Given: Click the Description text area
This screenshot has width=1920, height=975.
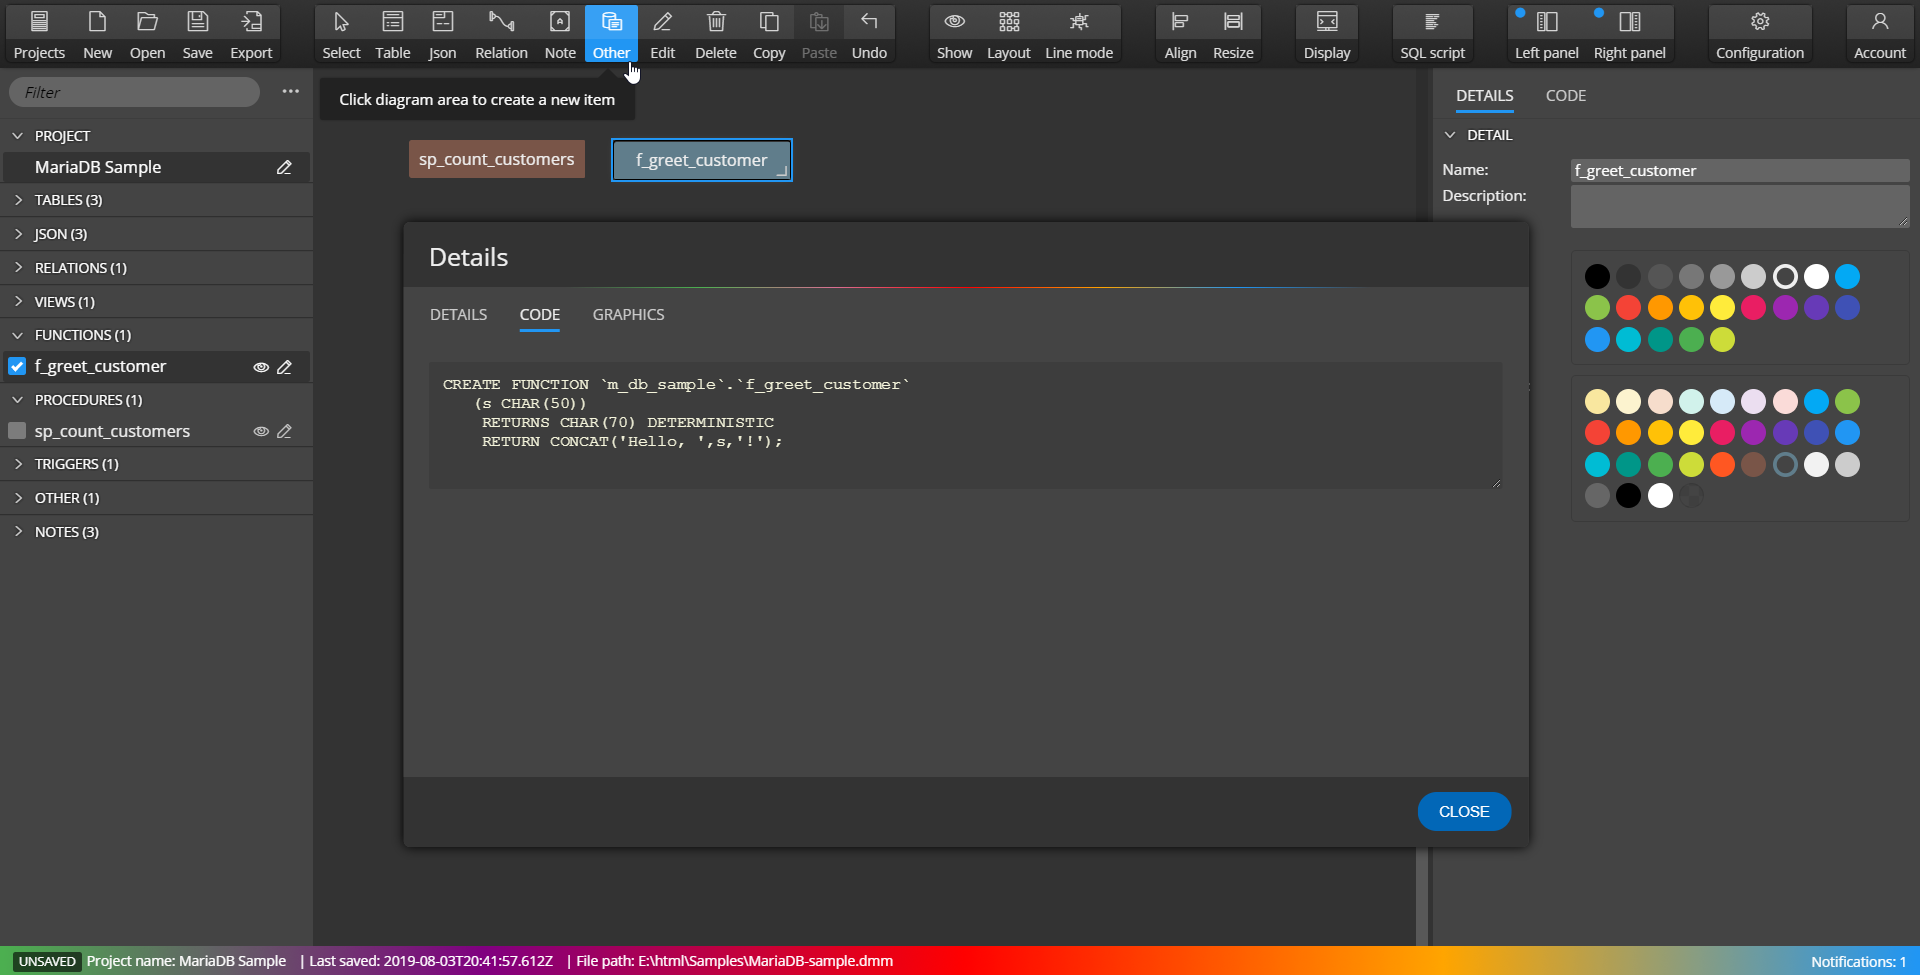Looking at the screenshot, I should [x=1740, y=207].
